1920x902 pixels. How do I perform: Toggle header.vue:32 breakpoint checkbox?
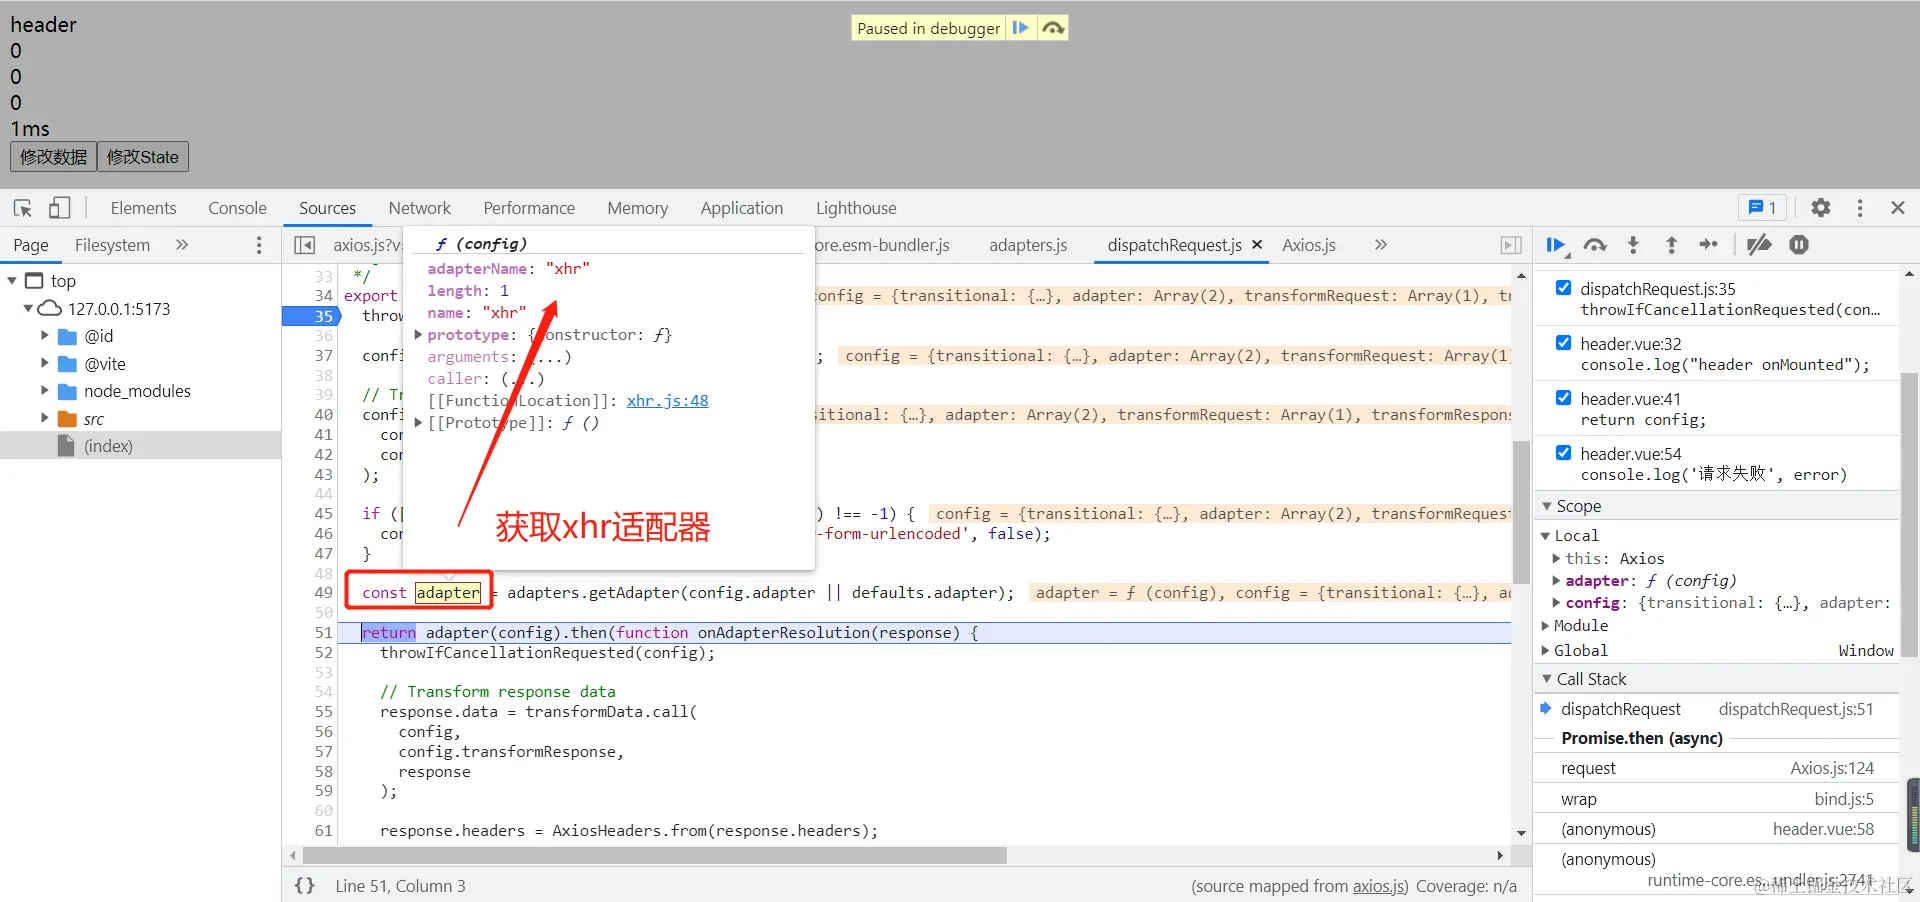[x=1564, y=343]
